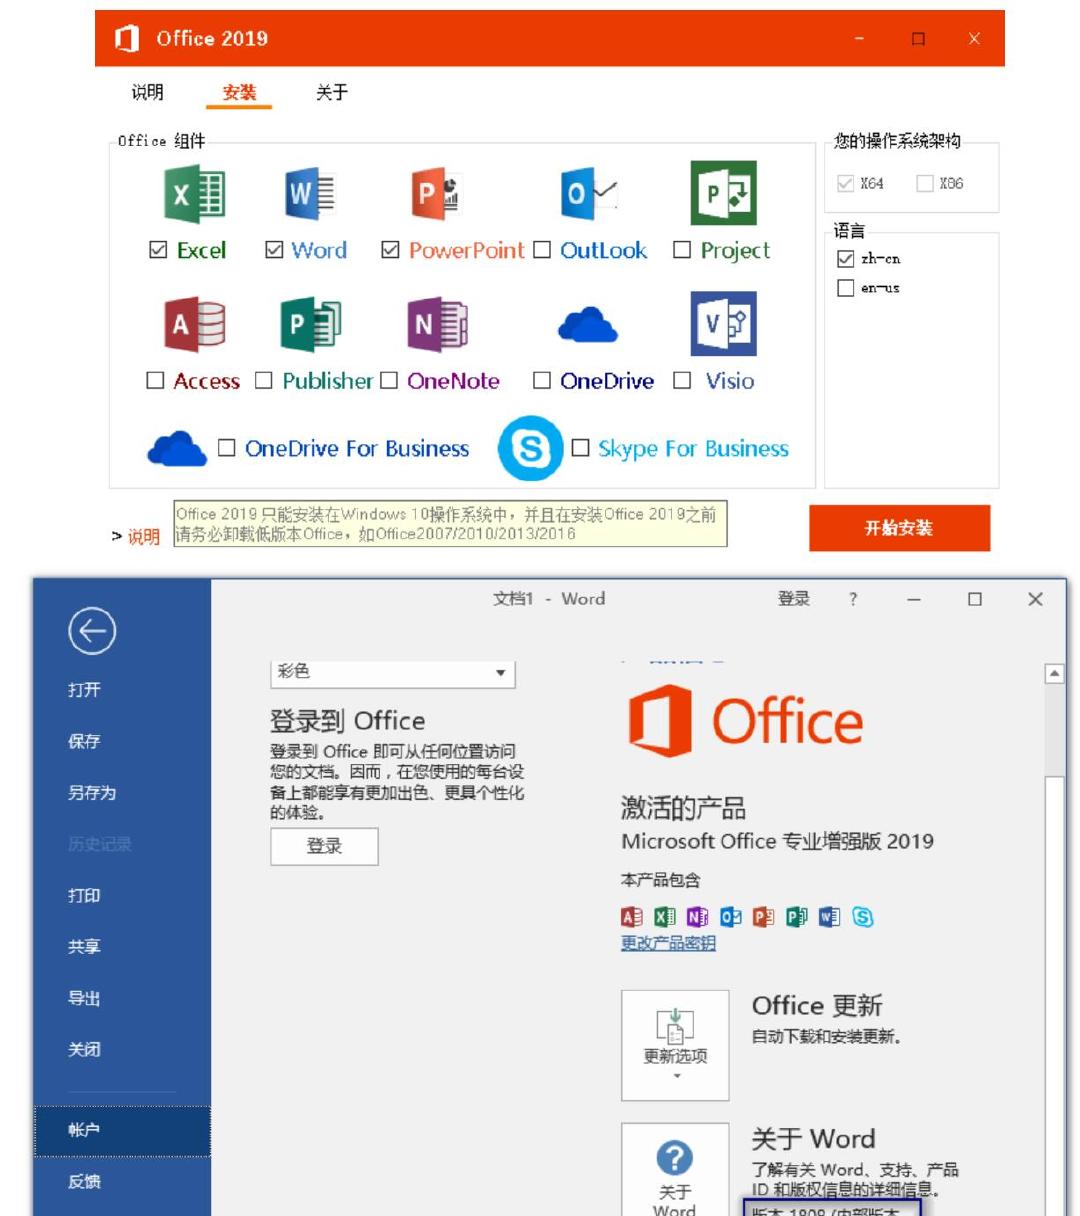Click the large Office logo in Word account page
The width and height of the screenshot is (1080, 1216).
coord(745,721)
